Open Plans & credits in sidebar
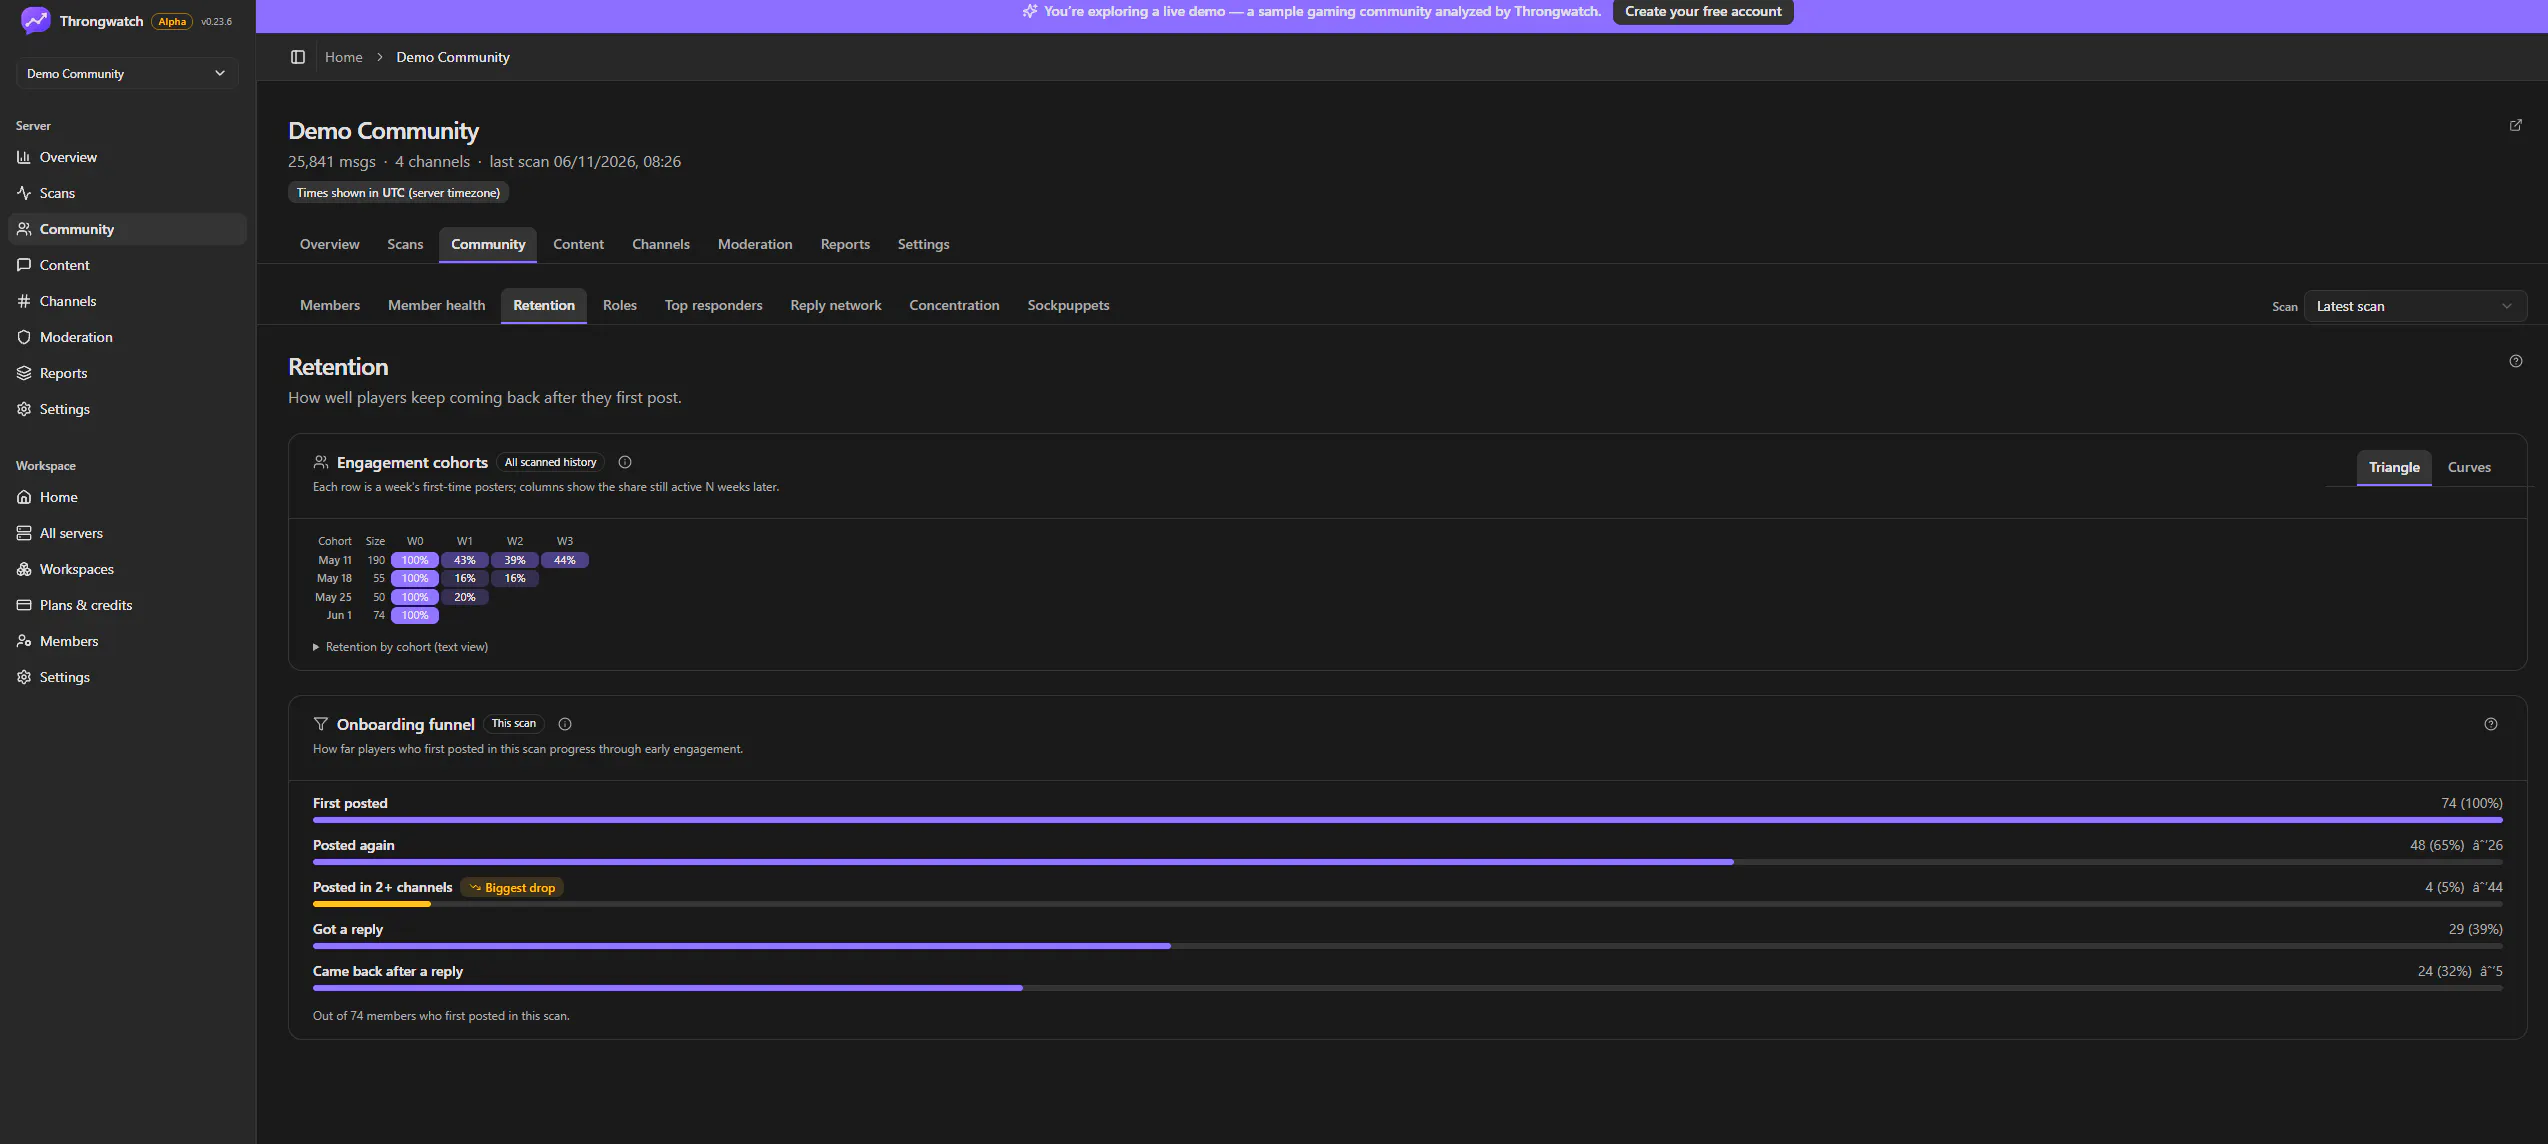Image resolution: width=2548 pixels, height=1144 pixels. coord(127,605)
